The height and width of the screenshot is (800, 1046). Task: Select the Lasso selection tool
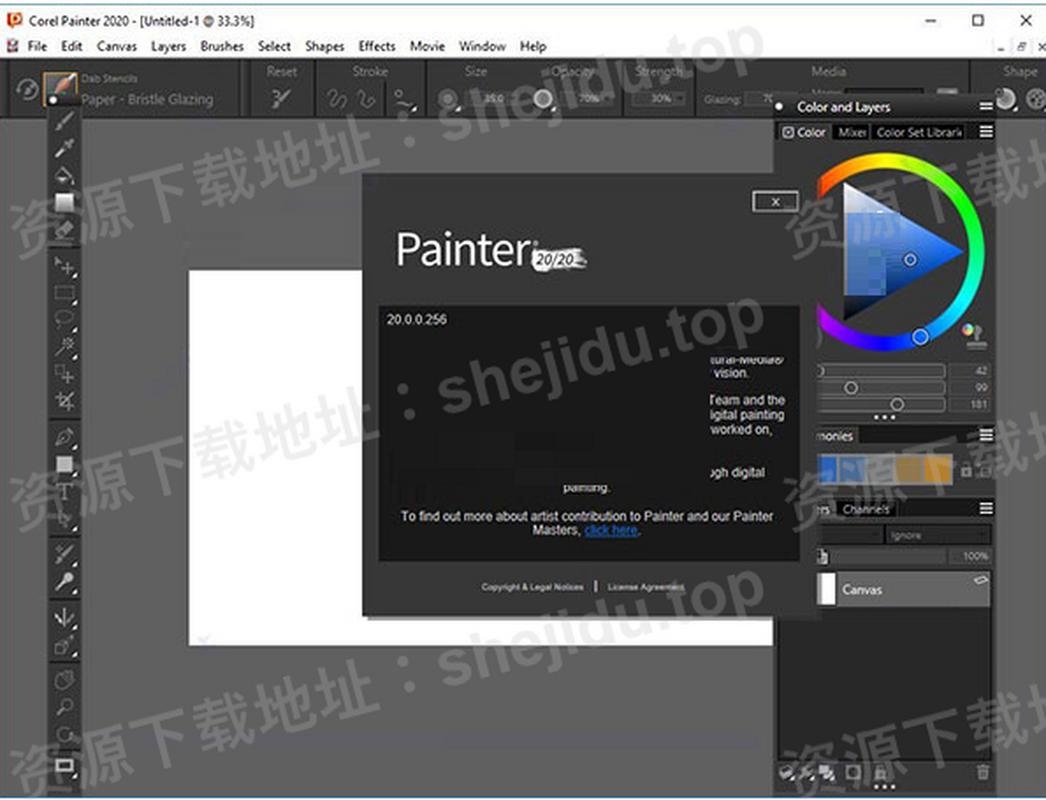tap(64, 318)
